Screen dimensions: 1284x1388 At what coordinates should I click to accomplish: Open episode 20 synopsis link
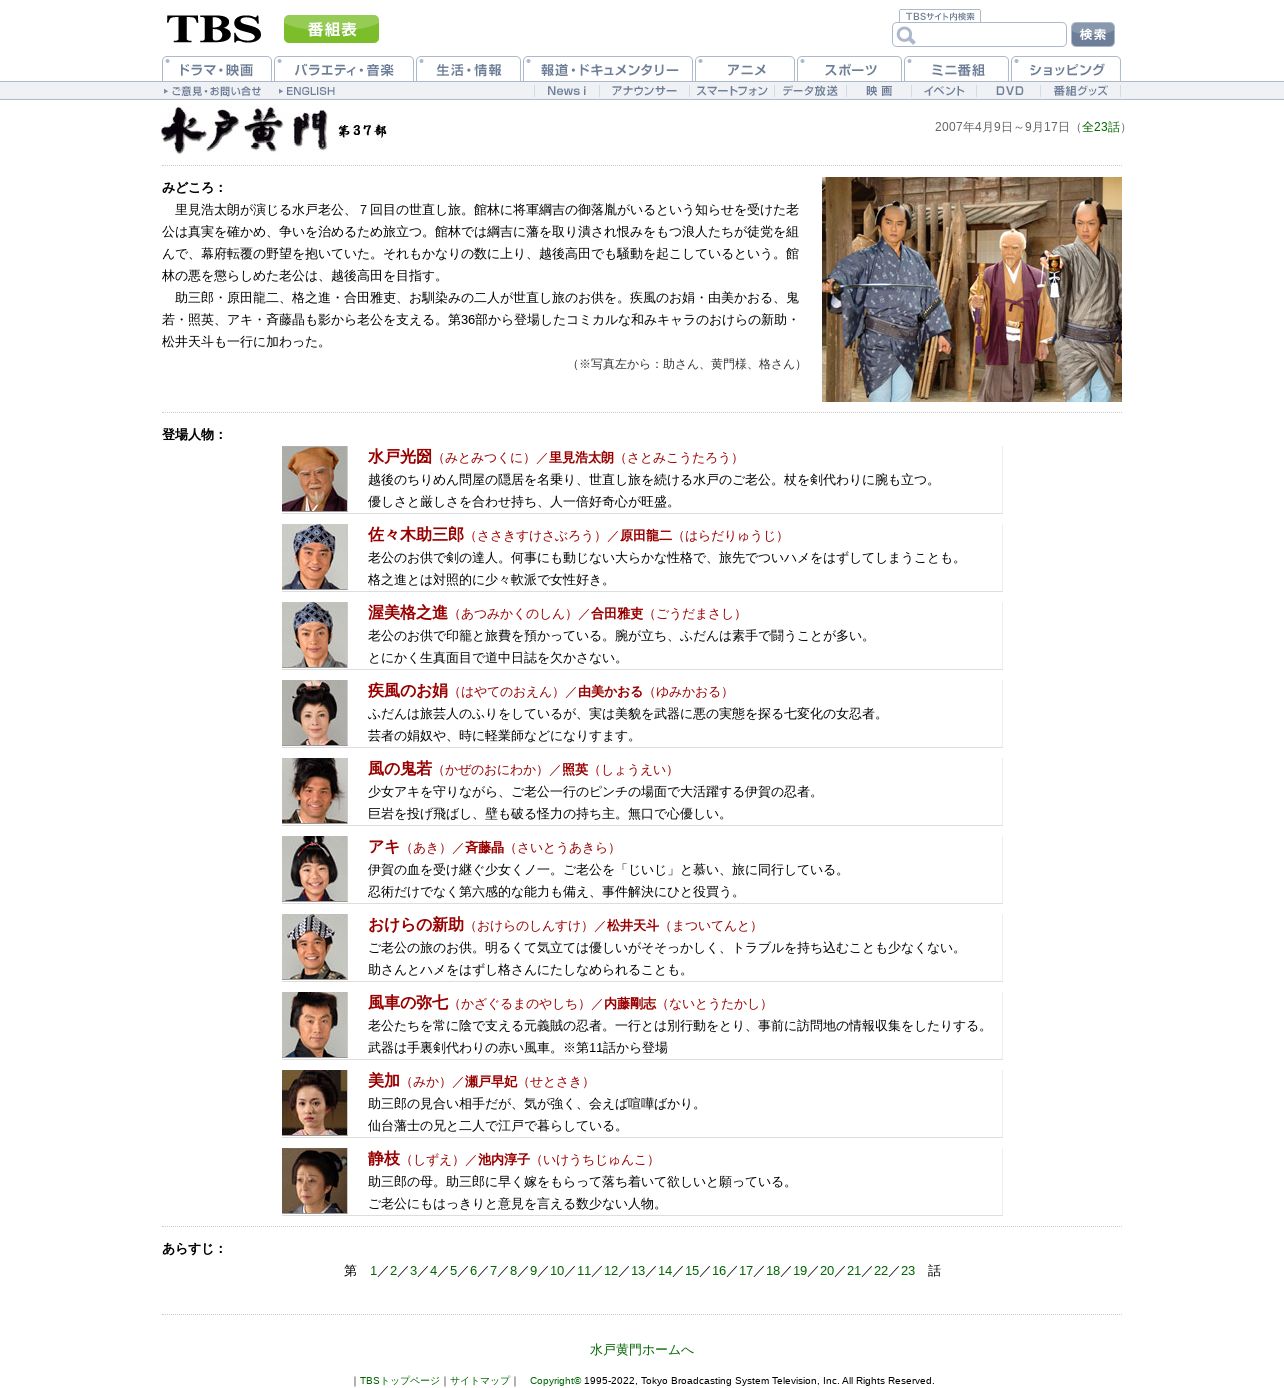coord(827,1271)
